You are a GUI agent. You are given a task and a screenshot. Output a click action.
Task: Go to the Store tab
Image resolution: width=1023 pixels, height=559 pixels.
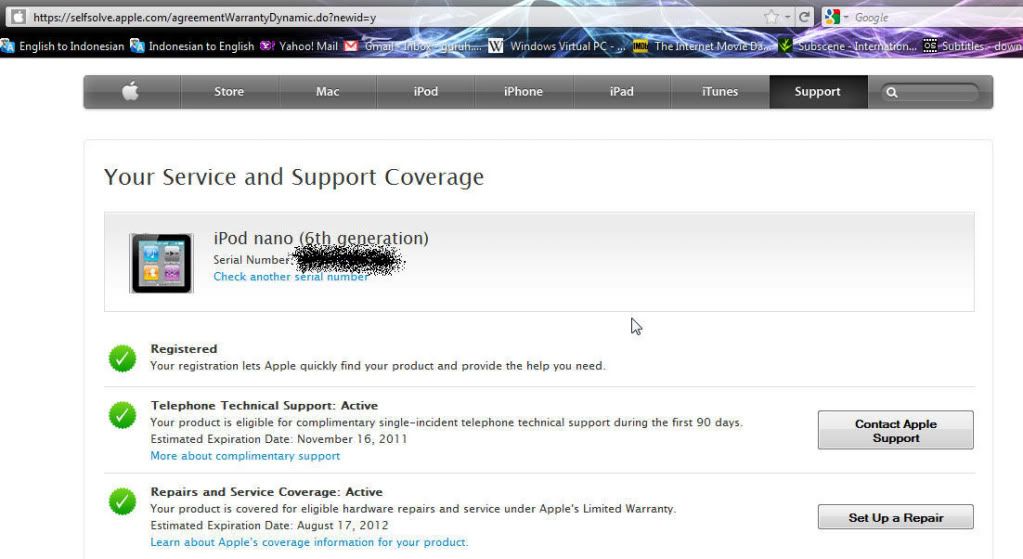229,91
